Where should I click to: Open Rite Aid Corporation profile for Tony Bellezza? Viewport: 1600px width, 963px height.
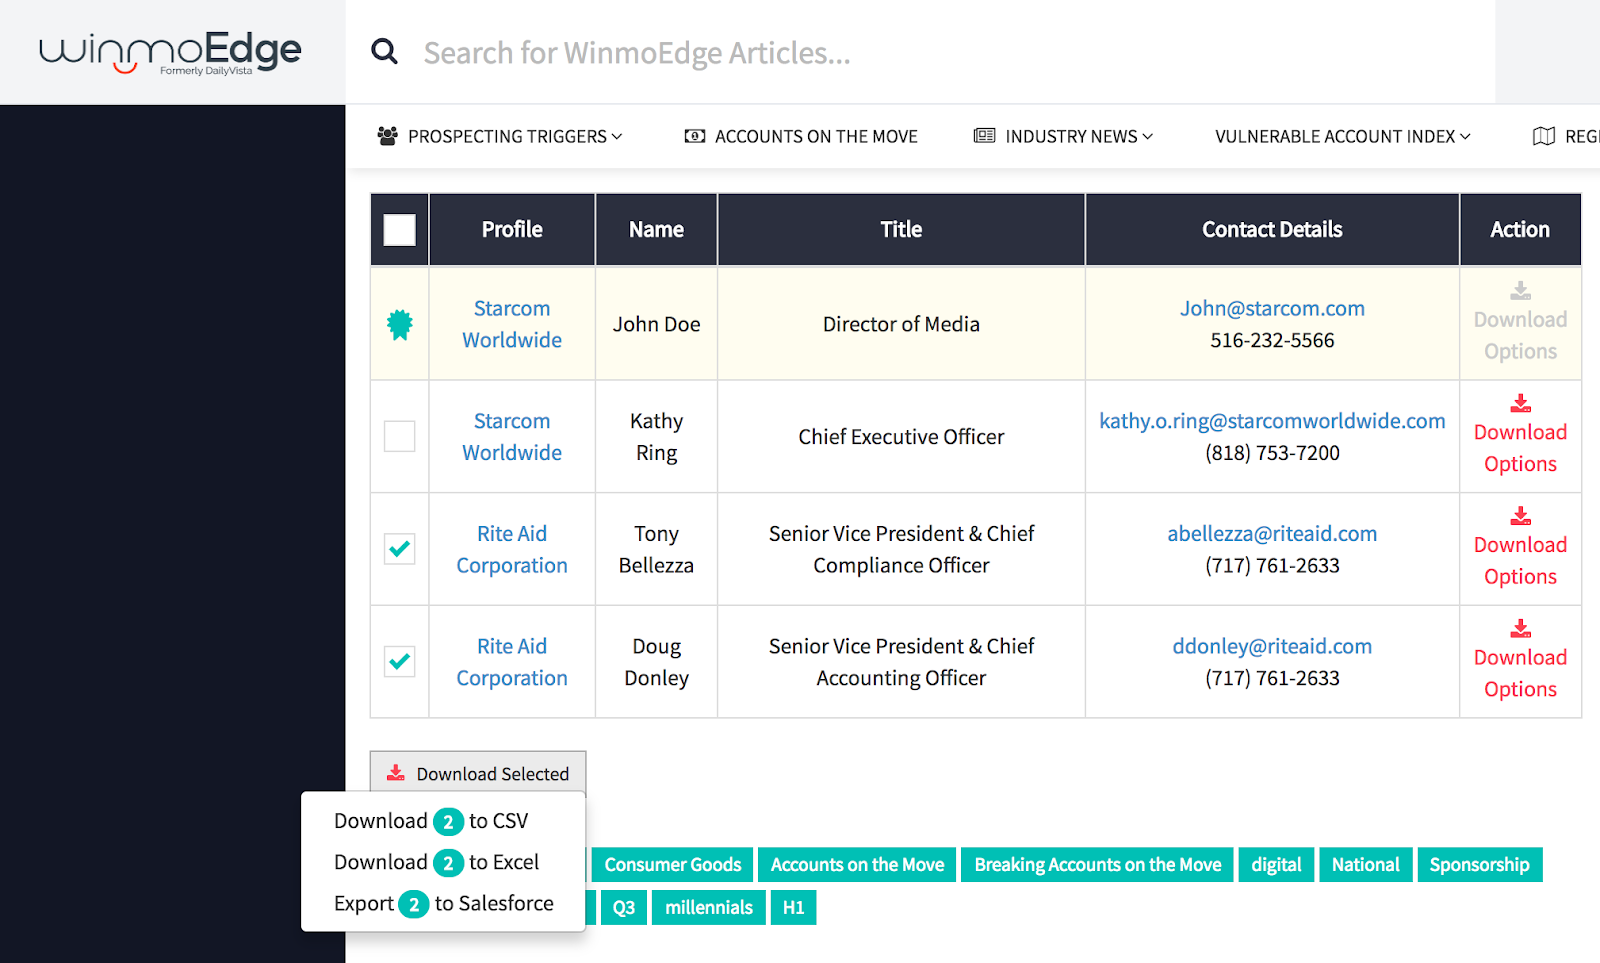click(512, 549)
